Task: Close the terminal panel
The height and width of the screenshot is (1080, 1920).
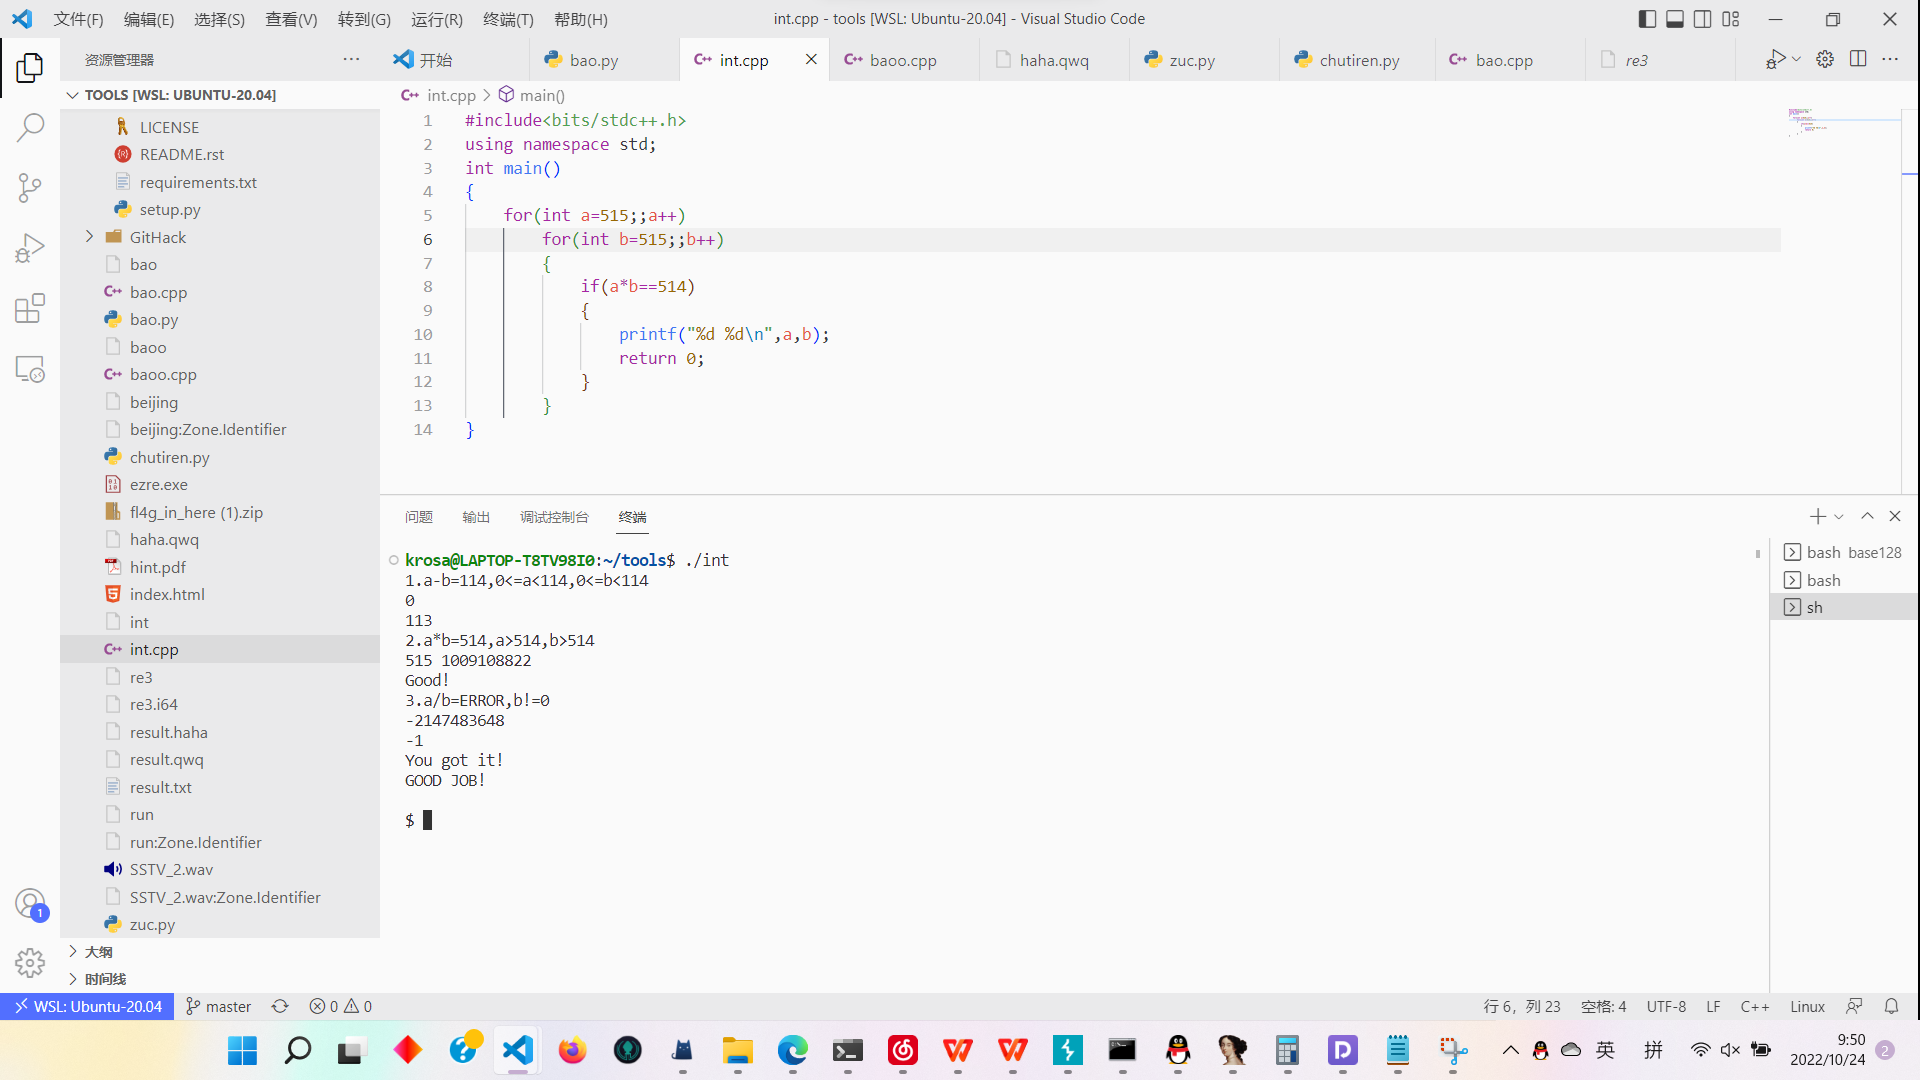Action: pos(1895,516)
